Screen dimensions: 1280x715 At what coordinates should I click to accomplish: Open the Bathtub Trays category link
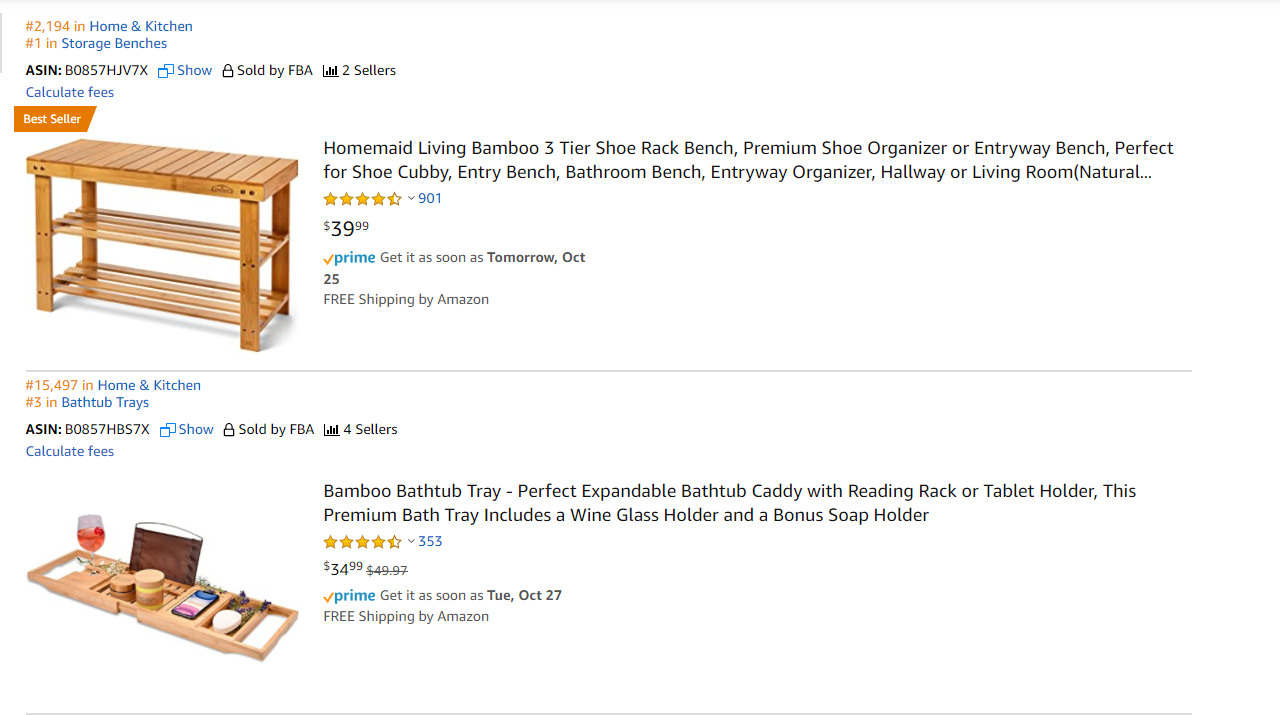(105, 403)
